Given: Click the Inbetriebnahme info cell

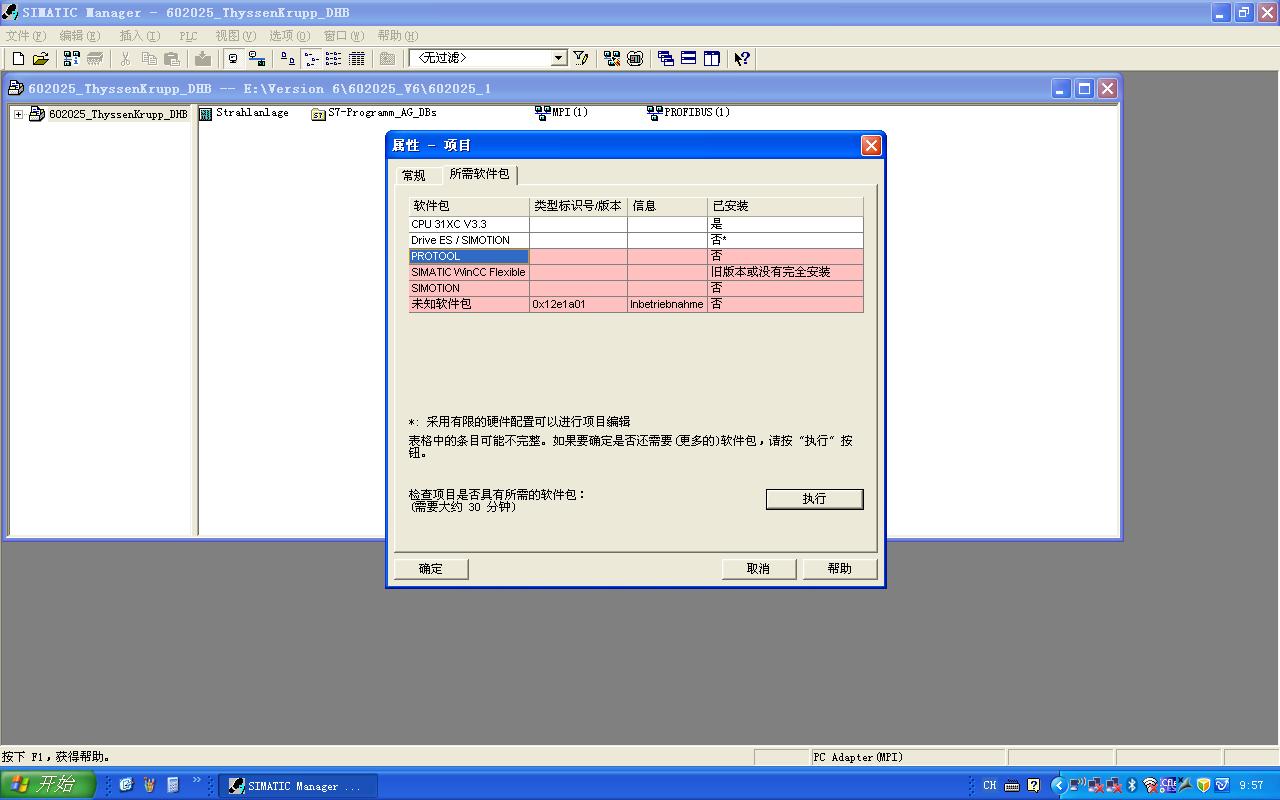Looking at the screenshot, I should point(667,304).
